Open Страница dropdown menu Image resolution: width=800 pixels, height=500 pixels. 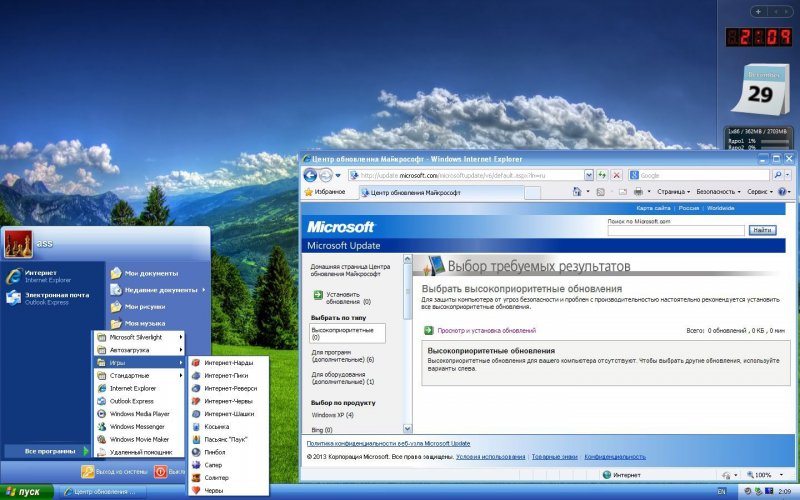point(673,192)
